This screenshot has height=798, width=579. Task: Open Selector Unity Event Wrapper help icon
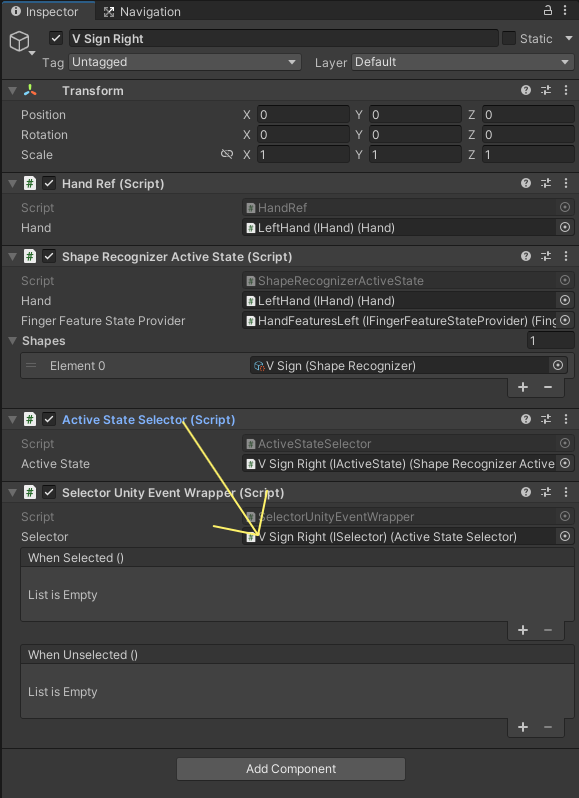pos(526,492)
